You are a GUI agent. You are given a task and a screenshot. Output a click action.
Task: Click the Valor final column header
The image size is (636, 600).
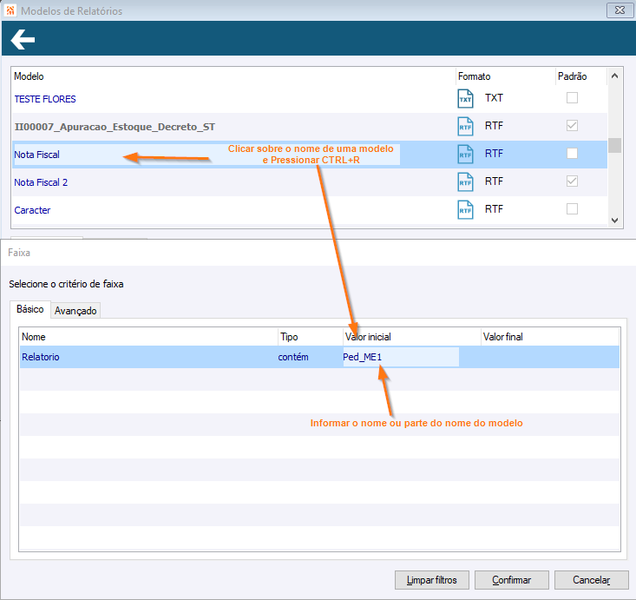click(503, 337)
